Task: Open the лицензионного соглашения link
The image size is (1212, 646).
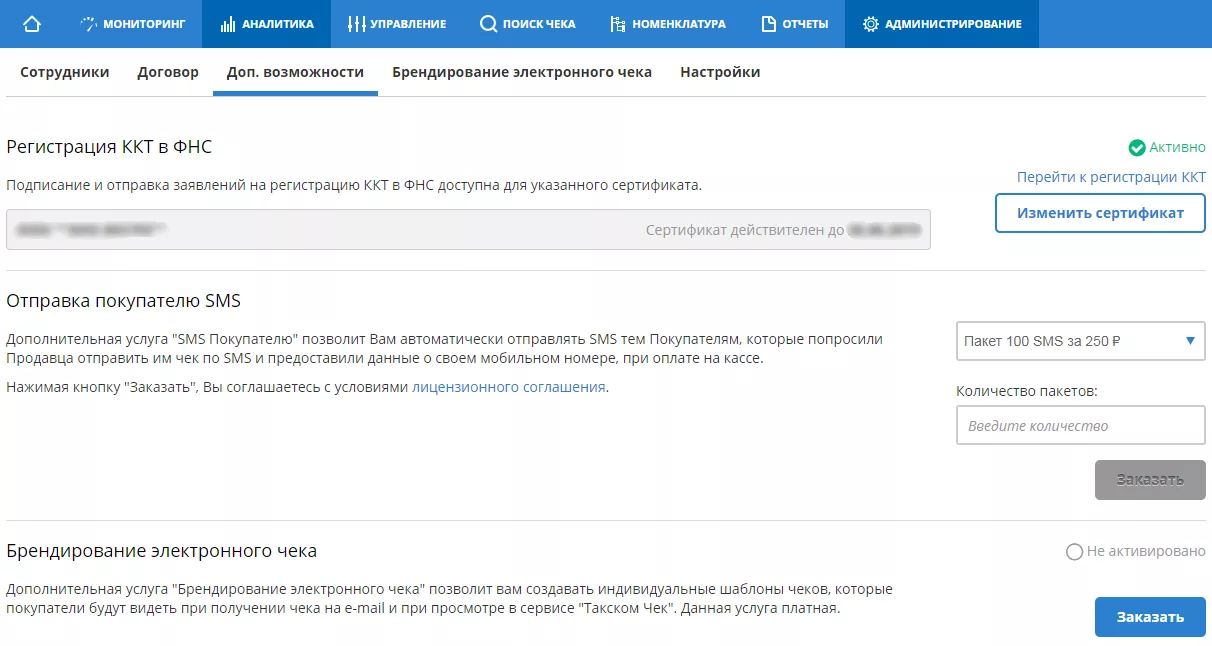Action: coord(508,387)
